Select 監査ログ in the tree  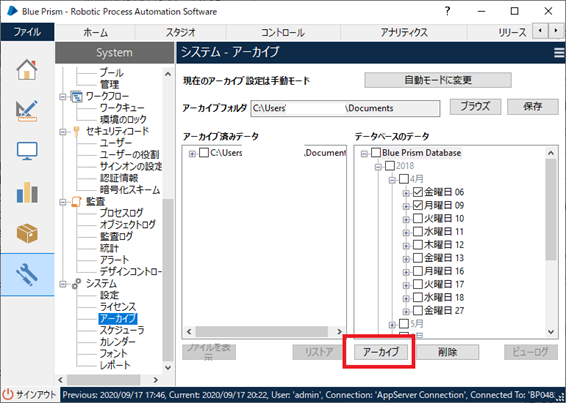[x=116, y=236]
